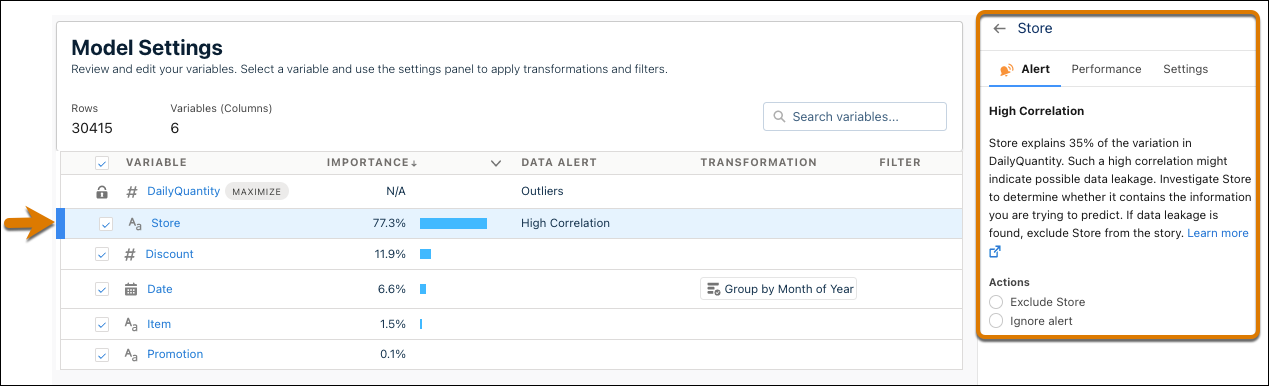Click the N/A importance value

point(395,191)
